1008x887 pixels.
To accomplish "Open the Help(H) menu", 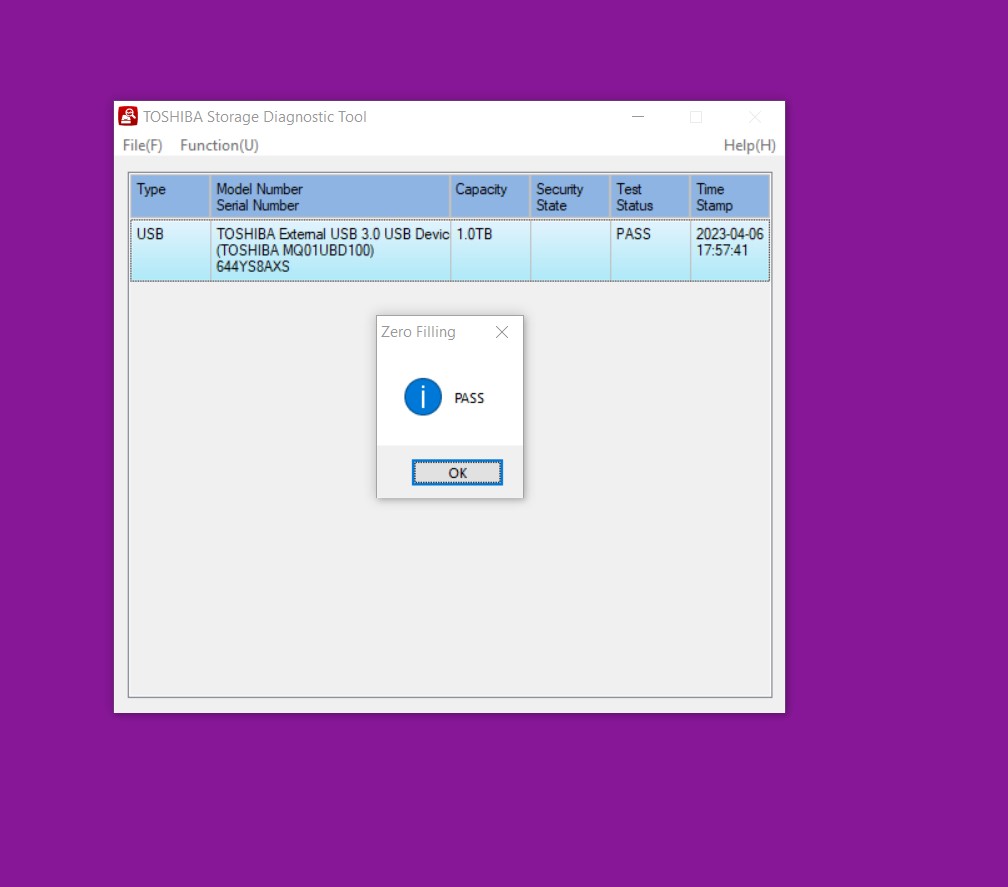I will pos(749,145).
